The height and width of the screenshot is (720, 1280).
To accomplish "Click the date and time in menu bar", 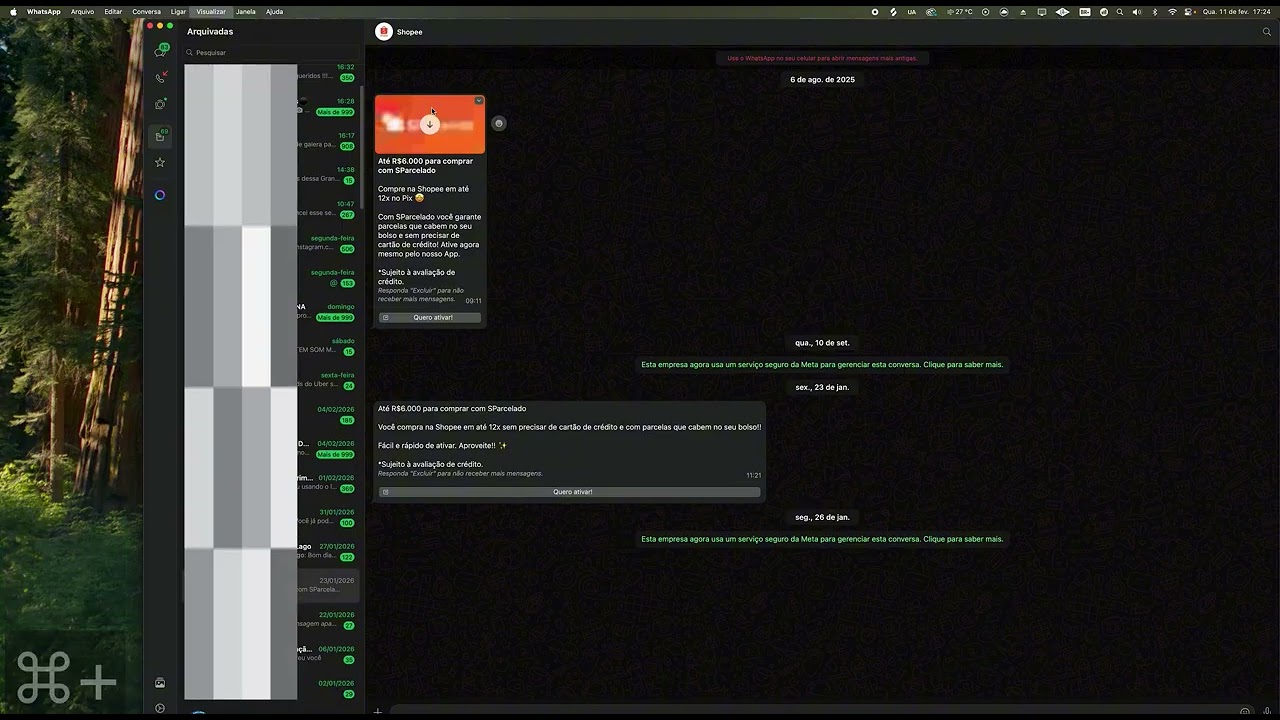I will 1237,12.
